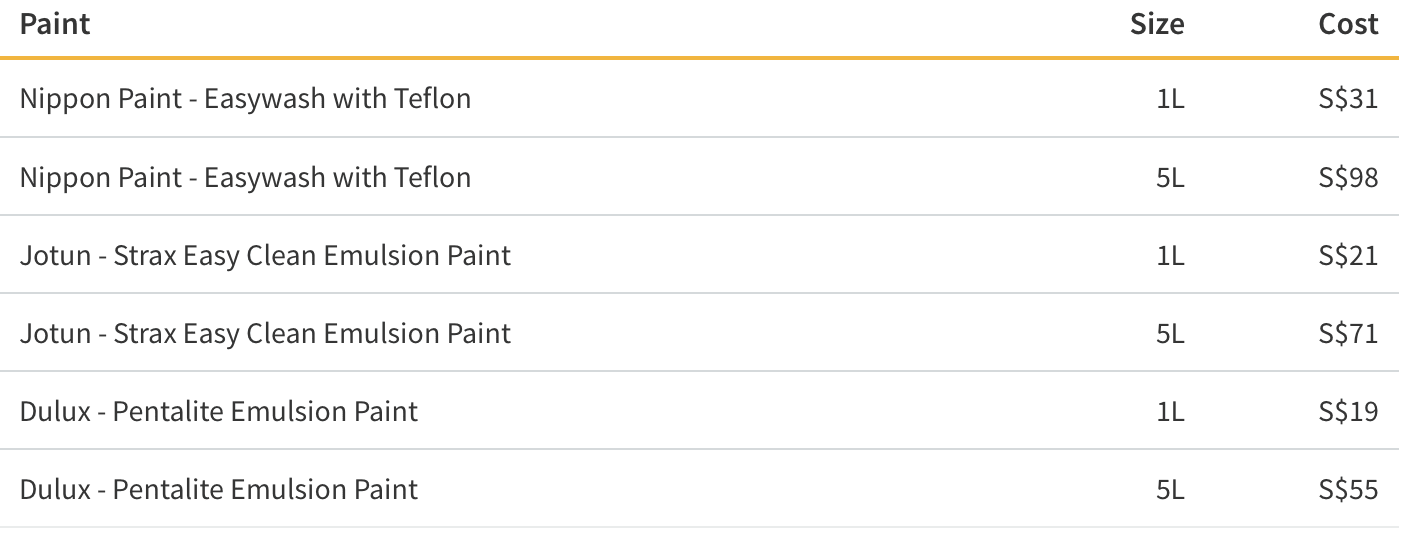Click the S$71 cost value
1412x540 pixels.
1348,333
